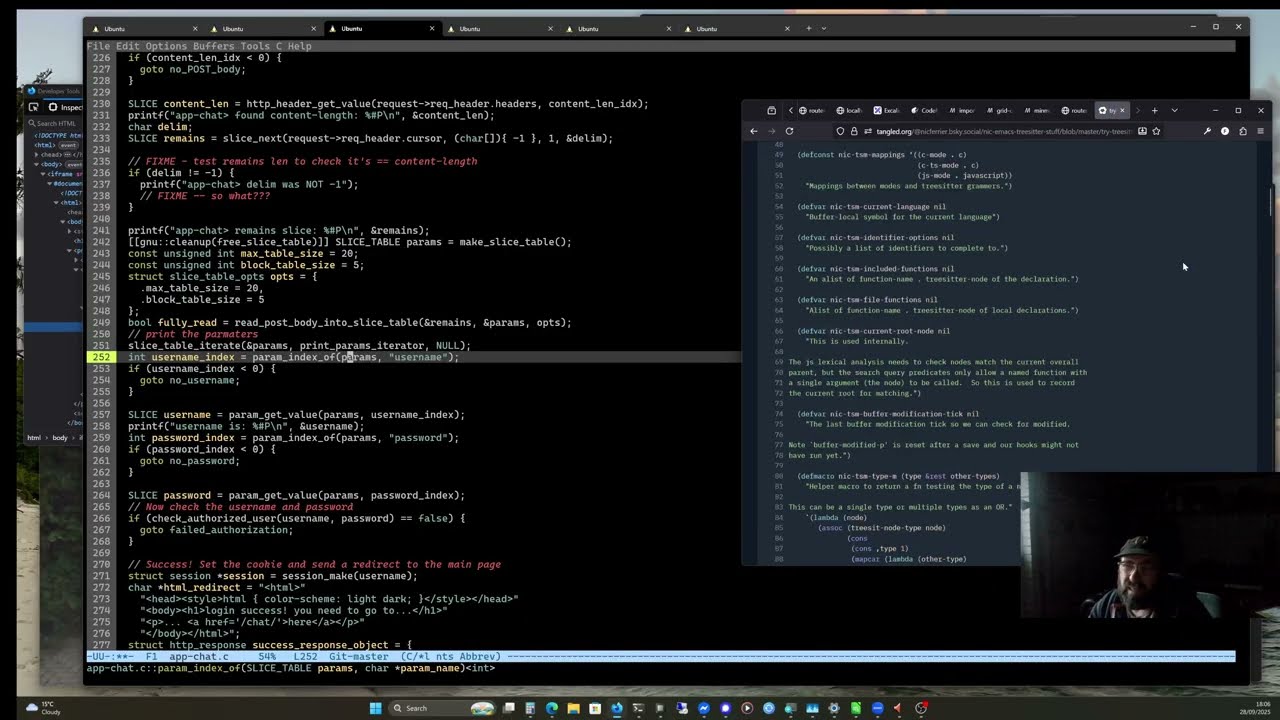Screen dimensions: 1280x720
Task: Click the 'body' breadcrumb in Inspector
Action: pyautogui.click(x=60, y=437)
